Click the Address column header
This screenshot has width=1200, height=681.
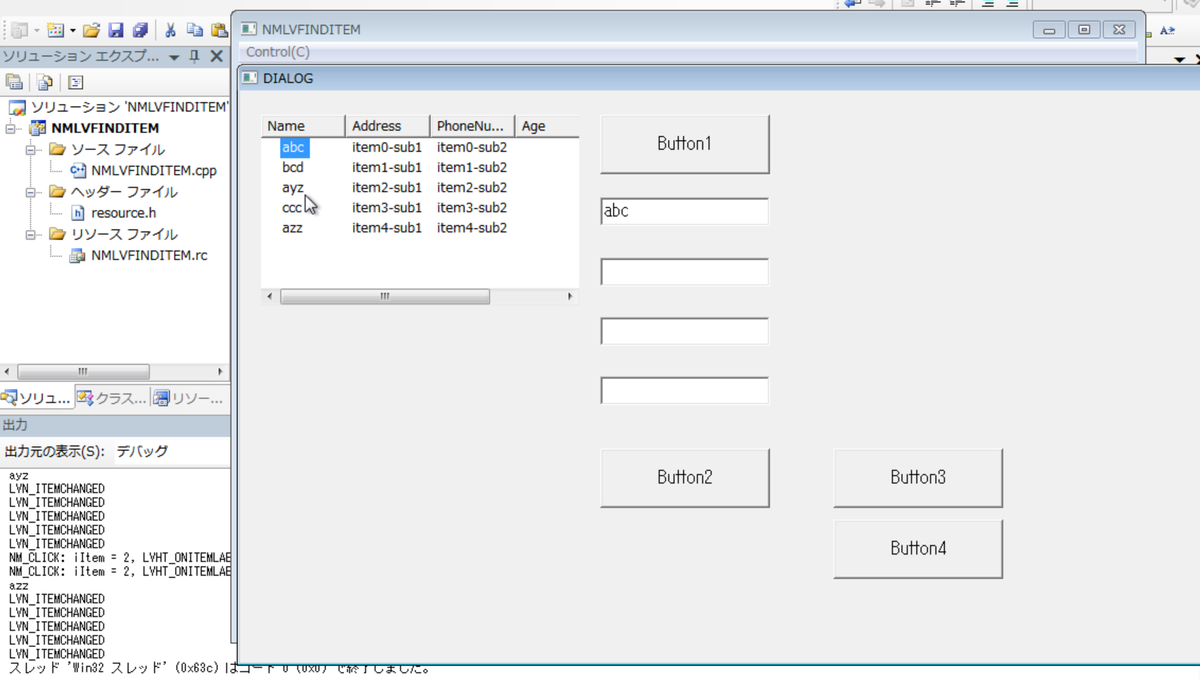click(388, 126)
